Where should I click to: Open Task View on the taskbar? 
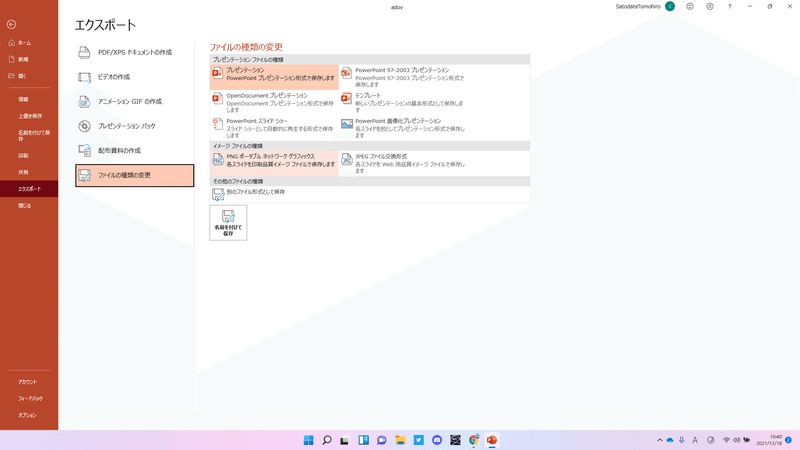pos(345,440)
